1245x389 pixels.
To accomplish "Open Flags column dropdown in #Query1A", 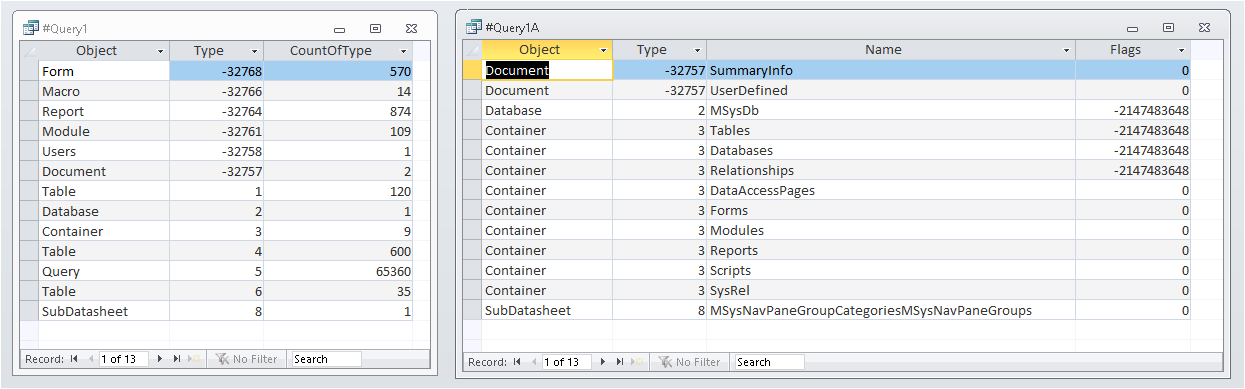I will point(1182,49).
